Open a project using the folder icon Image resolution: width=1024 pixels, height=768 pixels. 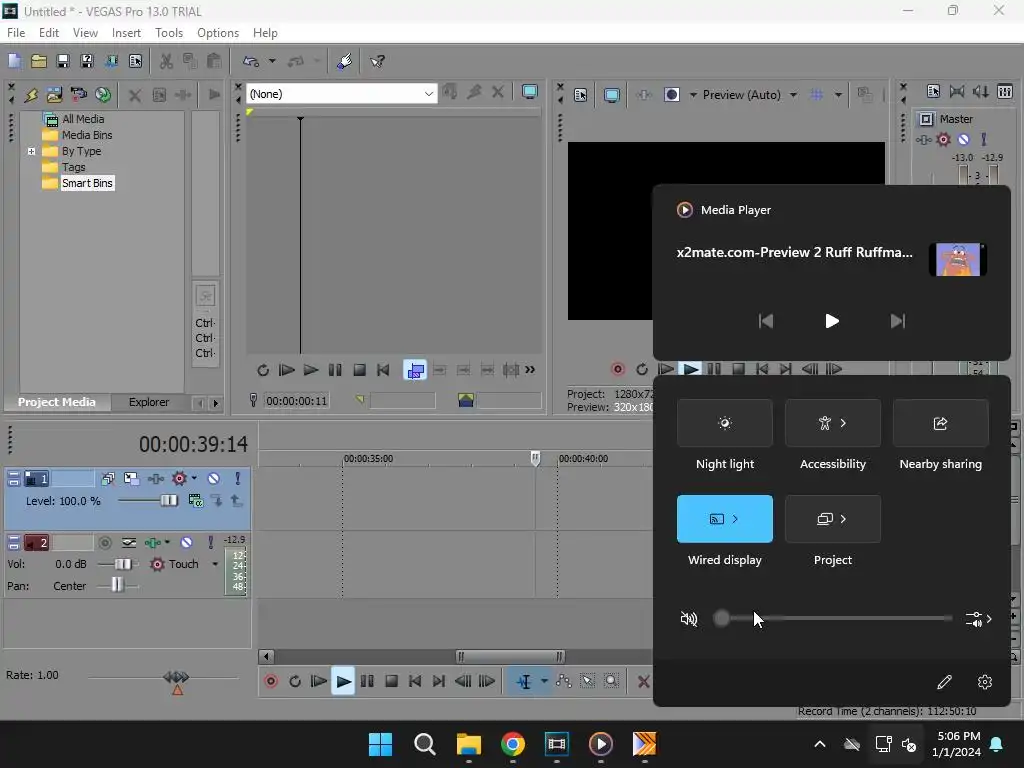[x=39, y=61]
